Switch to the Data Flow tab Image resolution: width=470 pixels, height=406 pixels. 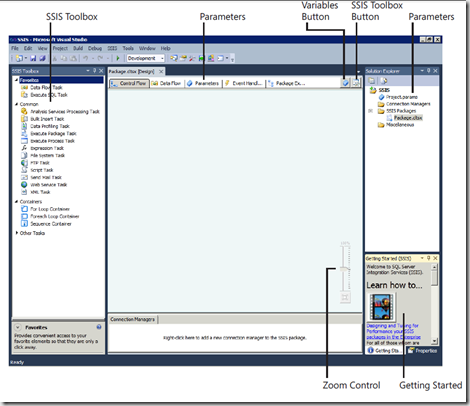point(166,83)
